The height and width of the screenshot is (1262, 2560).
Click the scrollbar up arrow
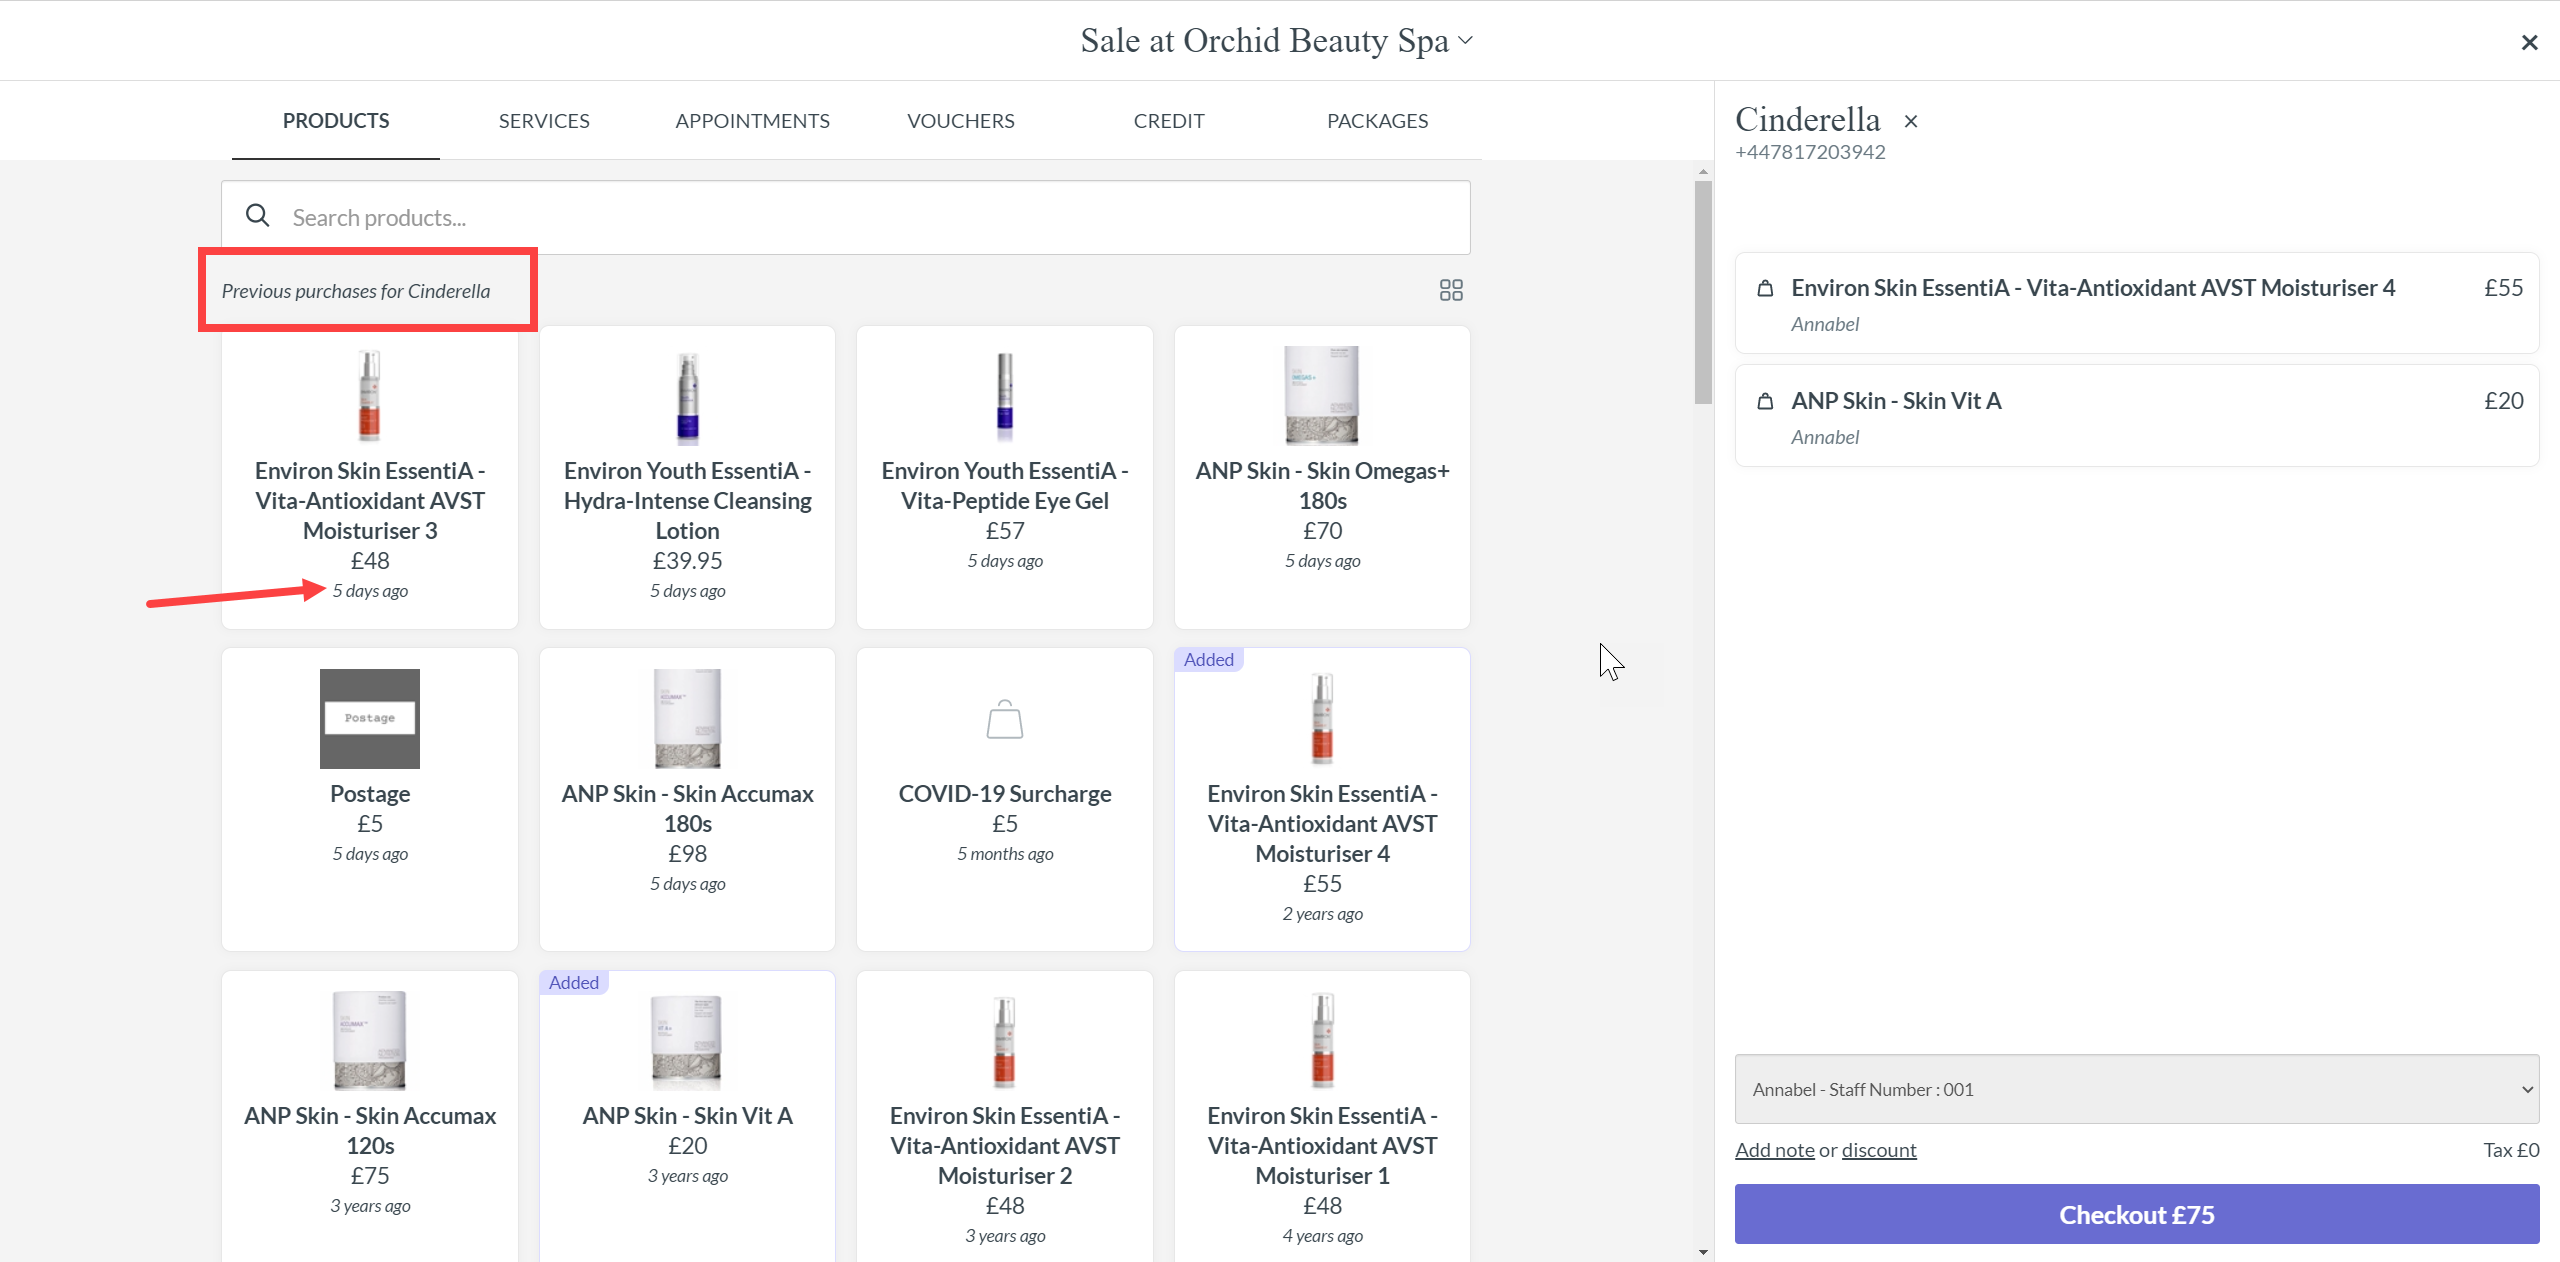click(1703, 172)
